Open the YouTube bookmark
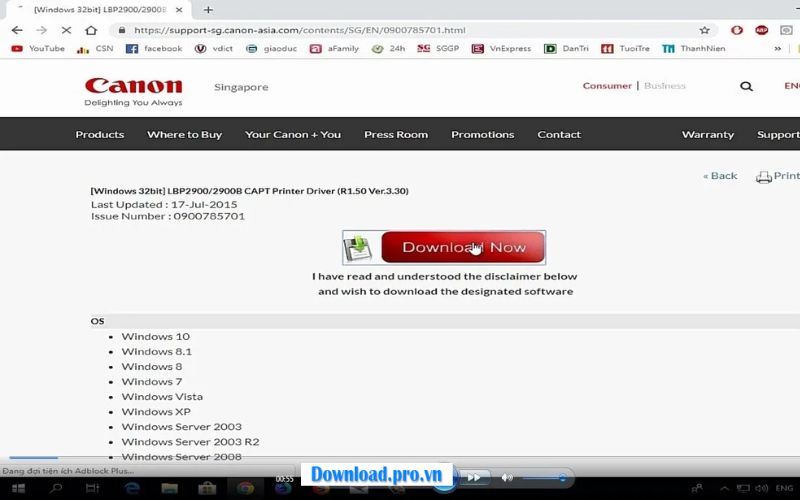This screenshot has width=800, height=500. click(x=38, y=48)
